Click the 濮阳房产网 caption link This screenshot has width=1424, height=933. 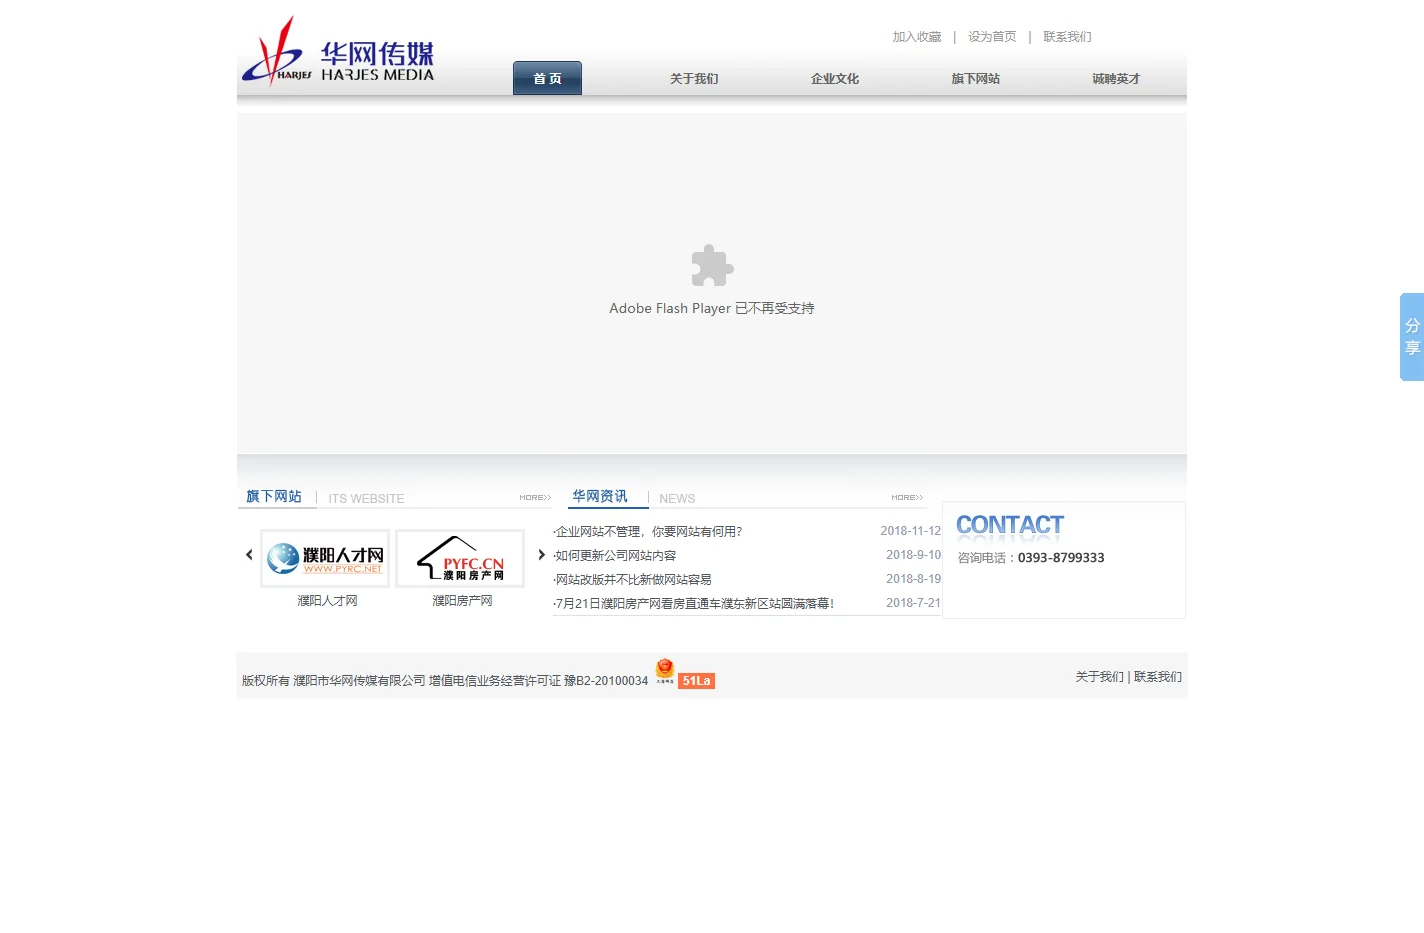(x=462, y=601)
